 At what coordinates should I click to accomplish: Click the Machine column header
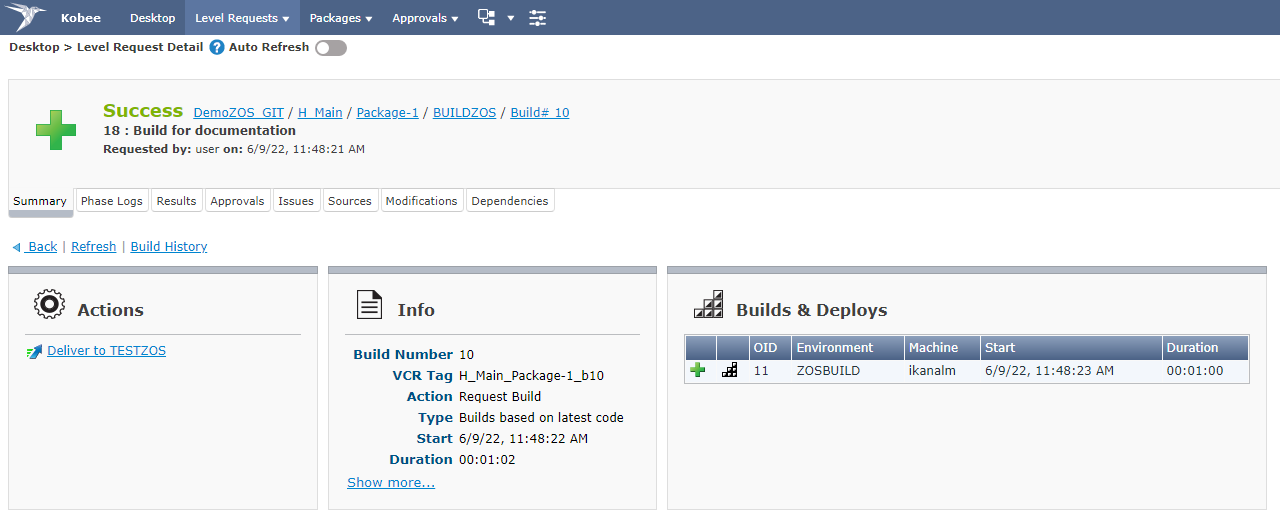click(x=942, y=348)
